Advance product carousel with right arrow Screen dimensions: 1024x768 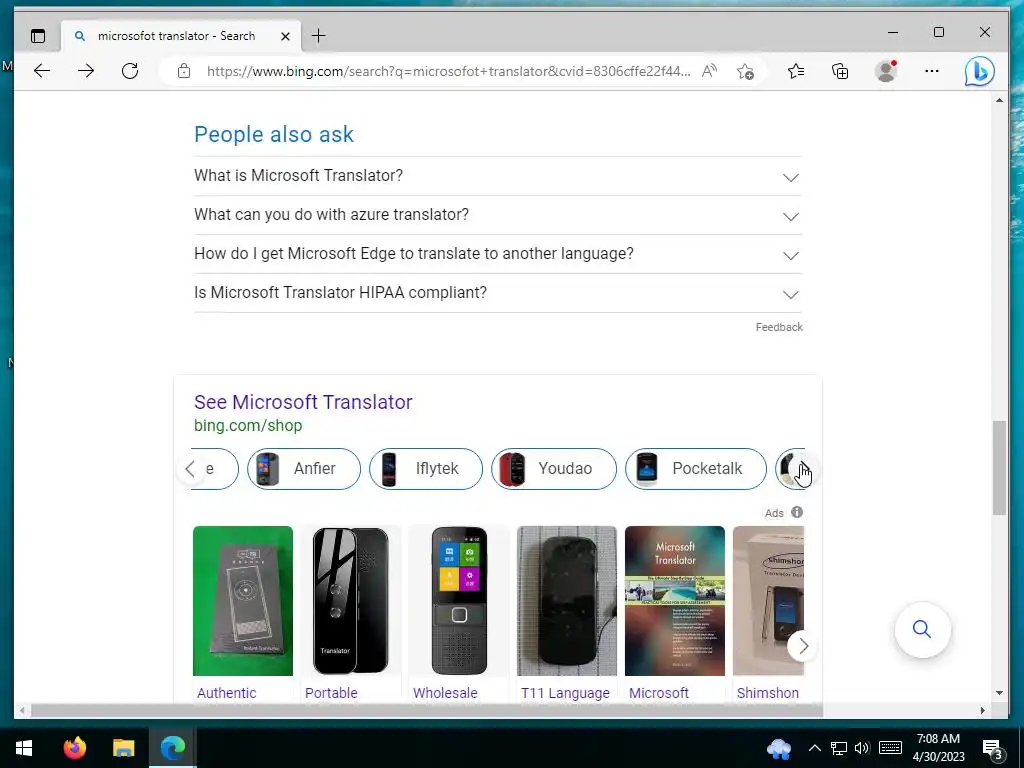point(803,646)
